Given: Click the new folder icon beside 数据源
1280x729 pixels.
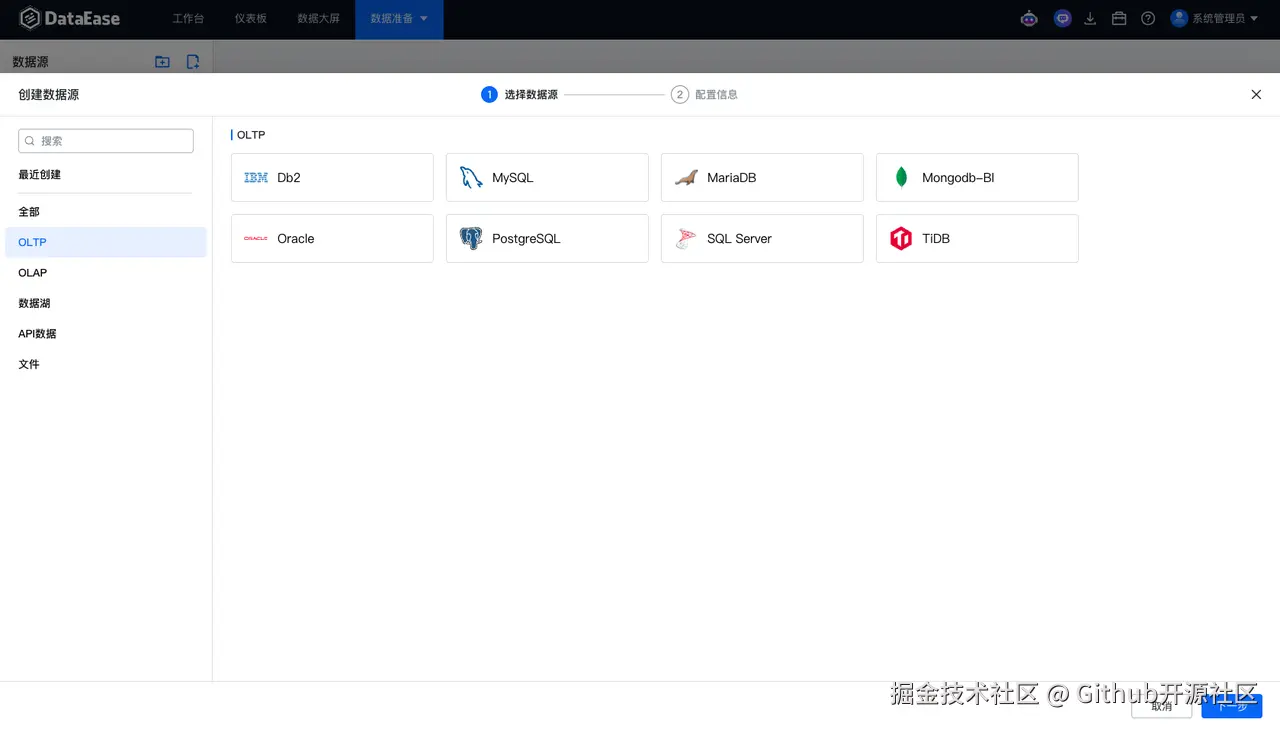Looking at the screenshot, I should click(162, 62).
